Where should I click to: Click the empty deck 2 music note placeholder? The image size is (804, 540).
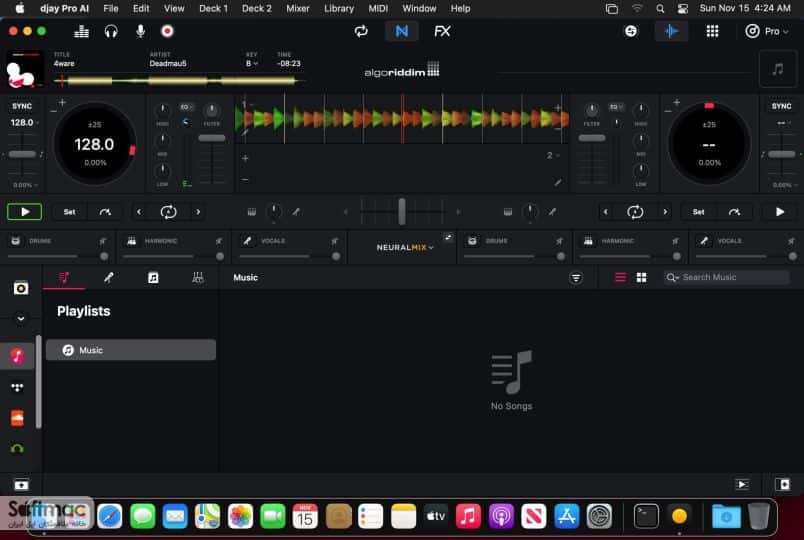777,69
